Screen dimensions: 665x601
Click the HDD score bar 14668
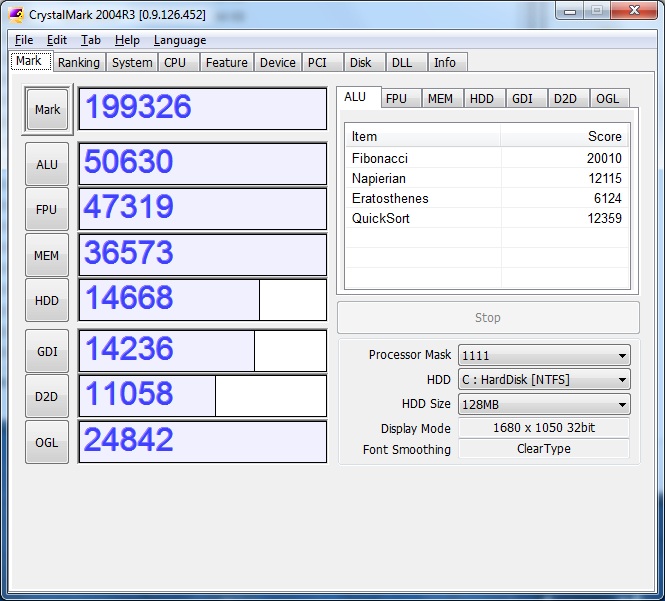203,300
